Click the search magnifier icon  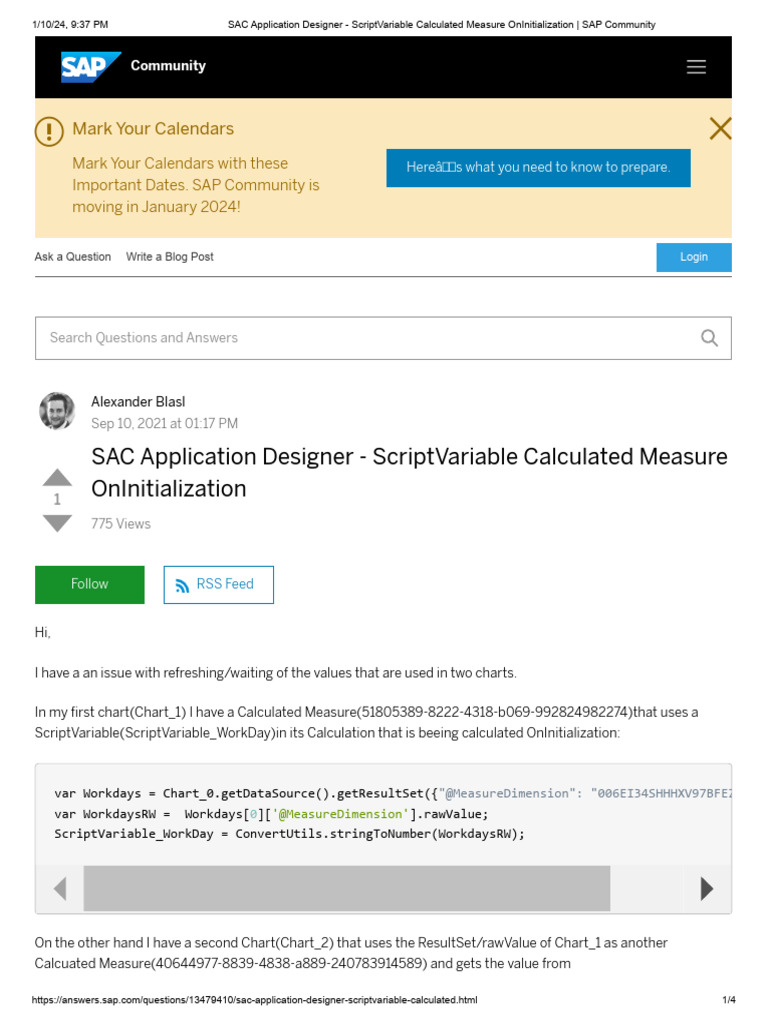click(709, 338)
